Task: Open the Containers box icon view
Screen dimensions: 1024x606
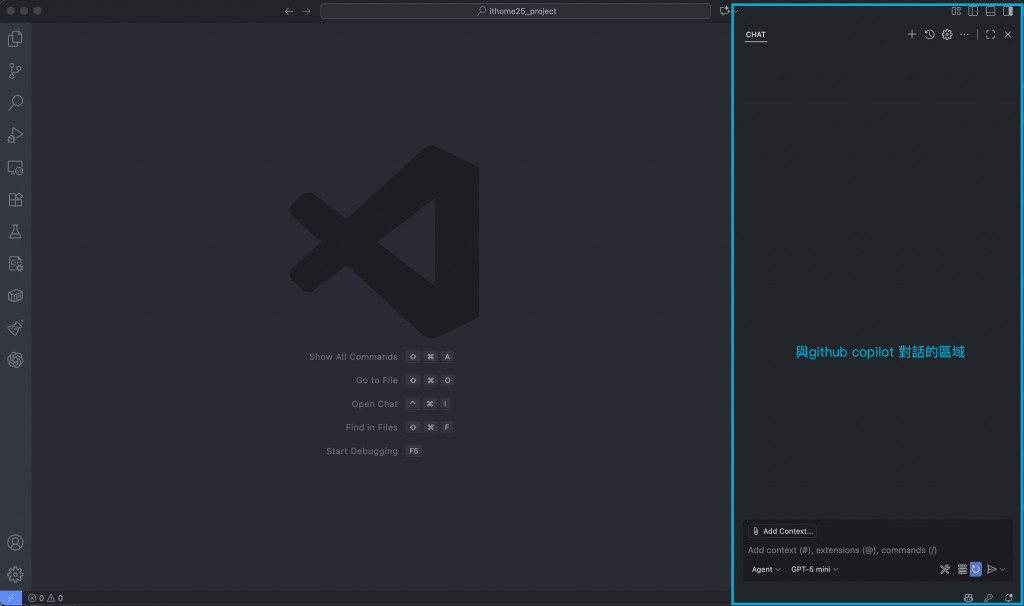Action: [15, 296]
